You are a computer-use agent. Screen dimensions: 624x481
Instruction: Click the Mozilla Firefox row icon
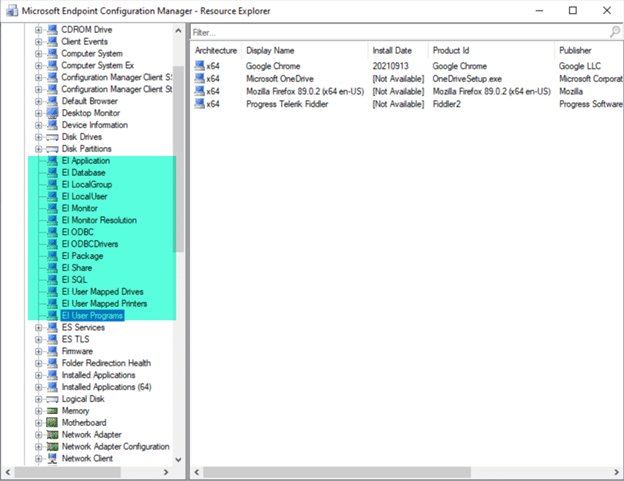(199, 91)
